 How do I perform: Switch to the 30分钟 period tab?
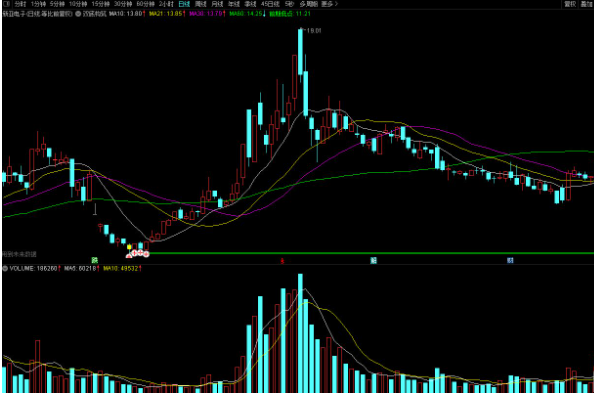[123, 4]
